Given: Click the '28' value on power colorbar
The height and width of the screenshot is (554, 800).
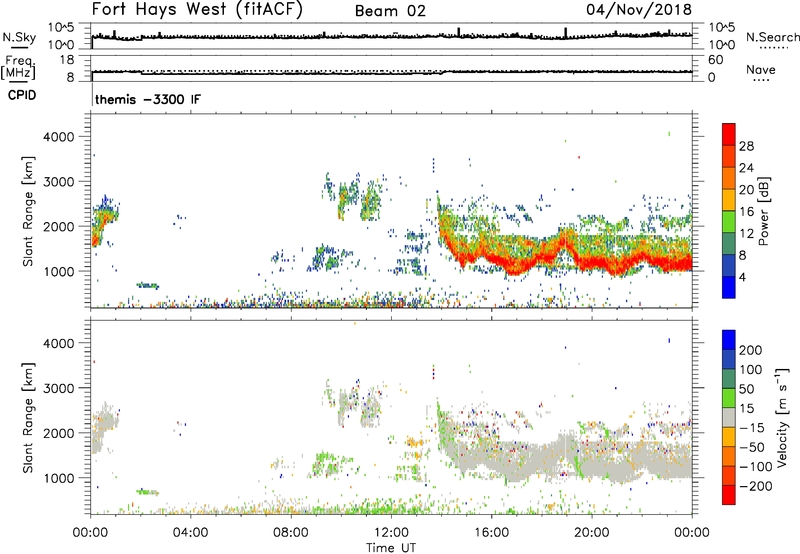Looking at the screenshot, I should coord(746,146).
